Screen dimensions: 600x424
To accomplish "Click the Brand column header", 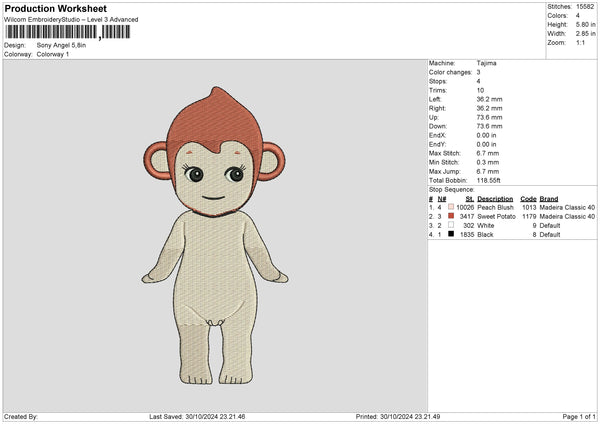I will point(549,199).
